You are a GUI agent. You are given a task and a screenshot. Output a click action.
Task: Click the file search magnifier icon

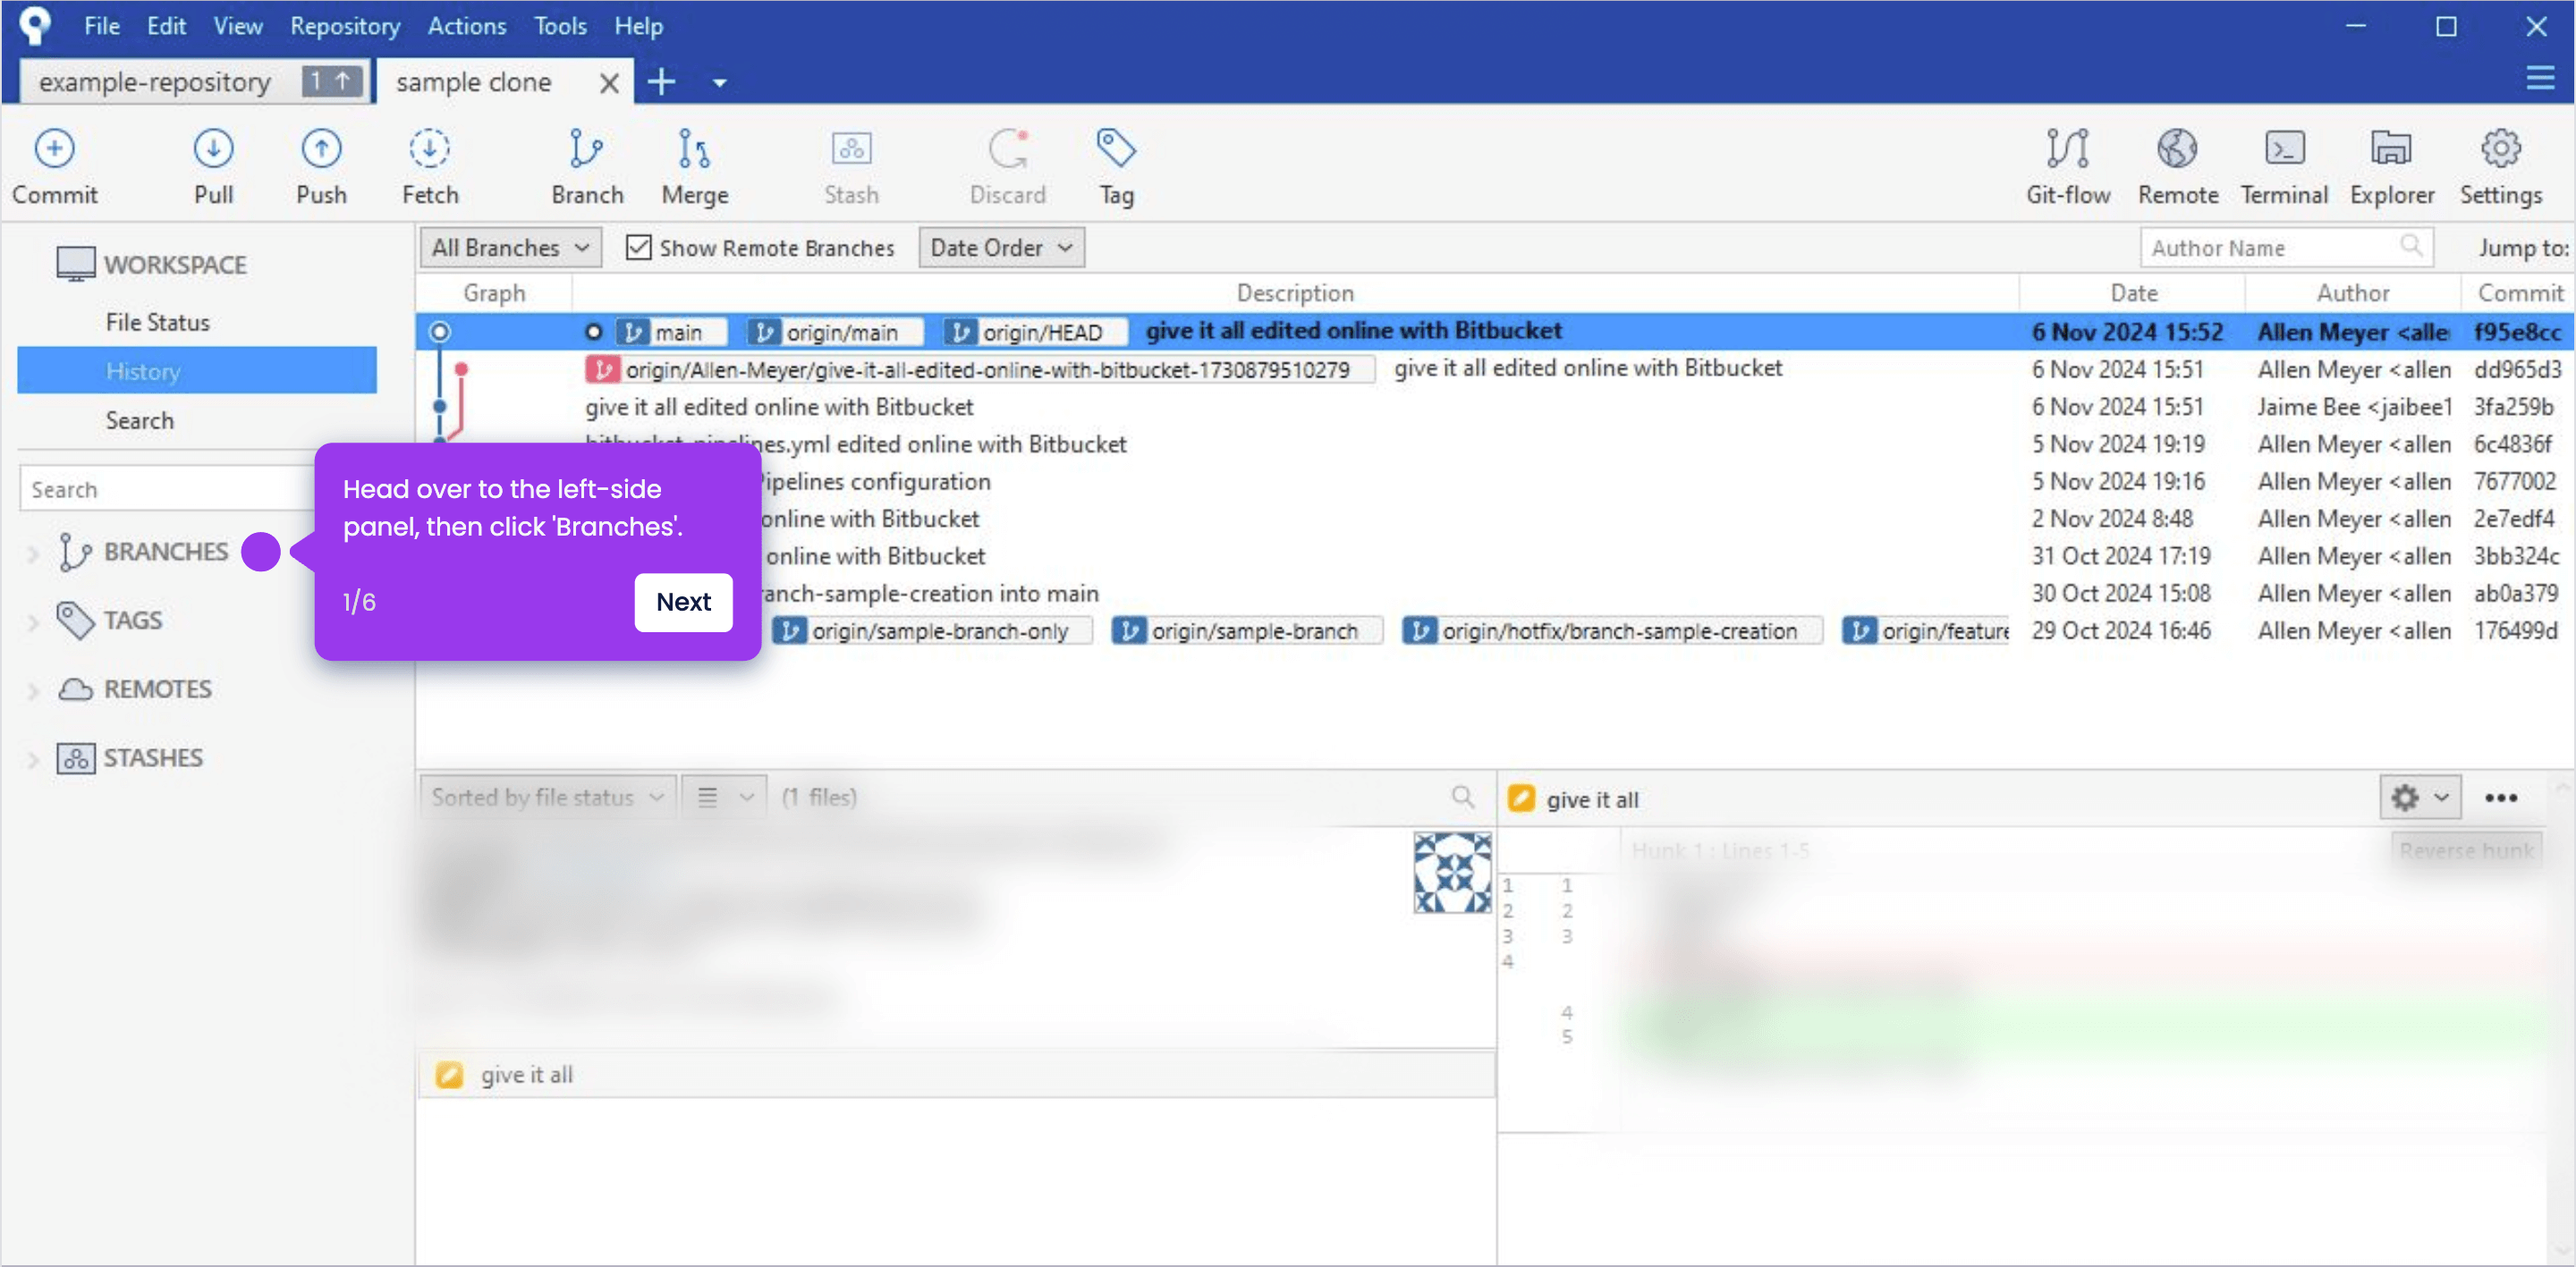[x=1462, y=796]
